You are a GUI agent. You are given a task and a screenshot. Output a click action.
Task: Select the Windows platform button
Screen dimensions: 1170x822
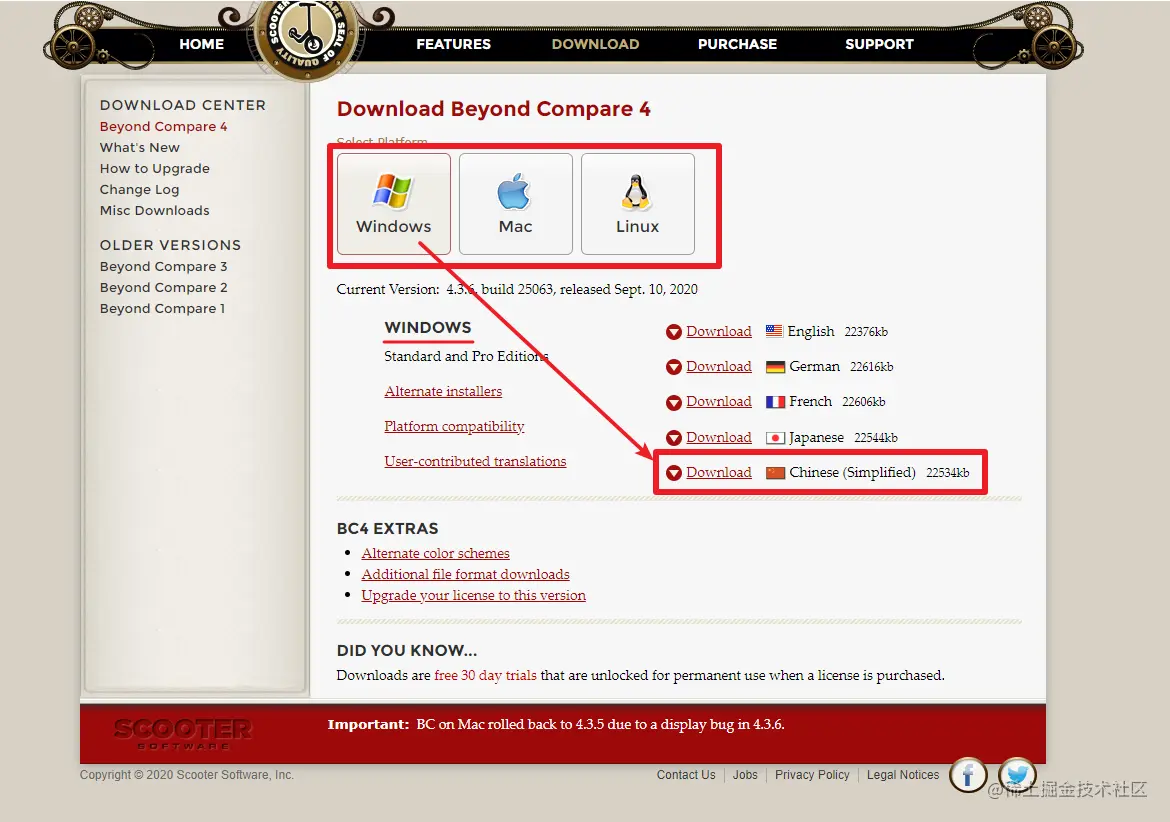click(x=393, y=204)
